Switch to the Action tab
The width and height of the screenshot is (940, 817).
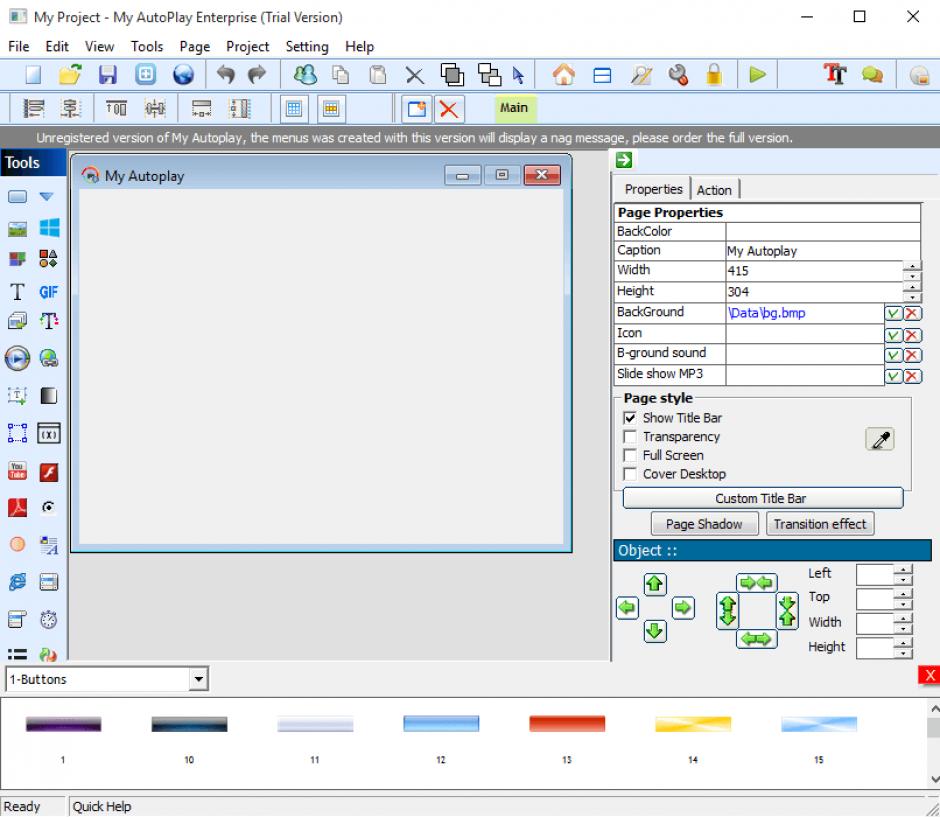pos(713,190)
